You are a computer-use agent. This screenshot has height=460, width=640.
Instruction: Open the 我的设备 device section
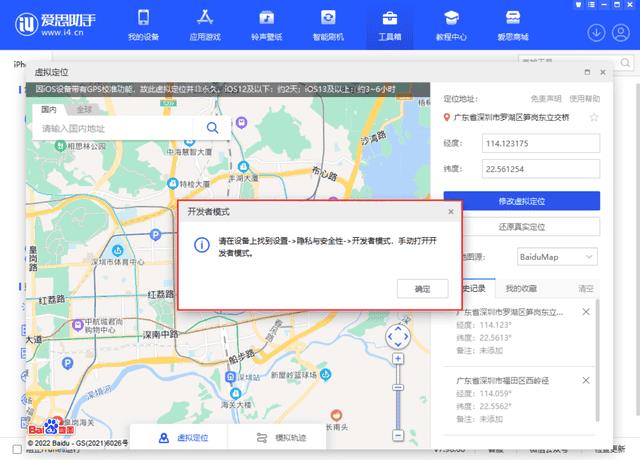(143, 25)
